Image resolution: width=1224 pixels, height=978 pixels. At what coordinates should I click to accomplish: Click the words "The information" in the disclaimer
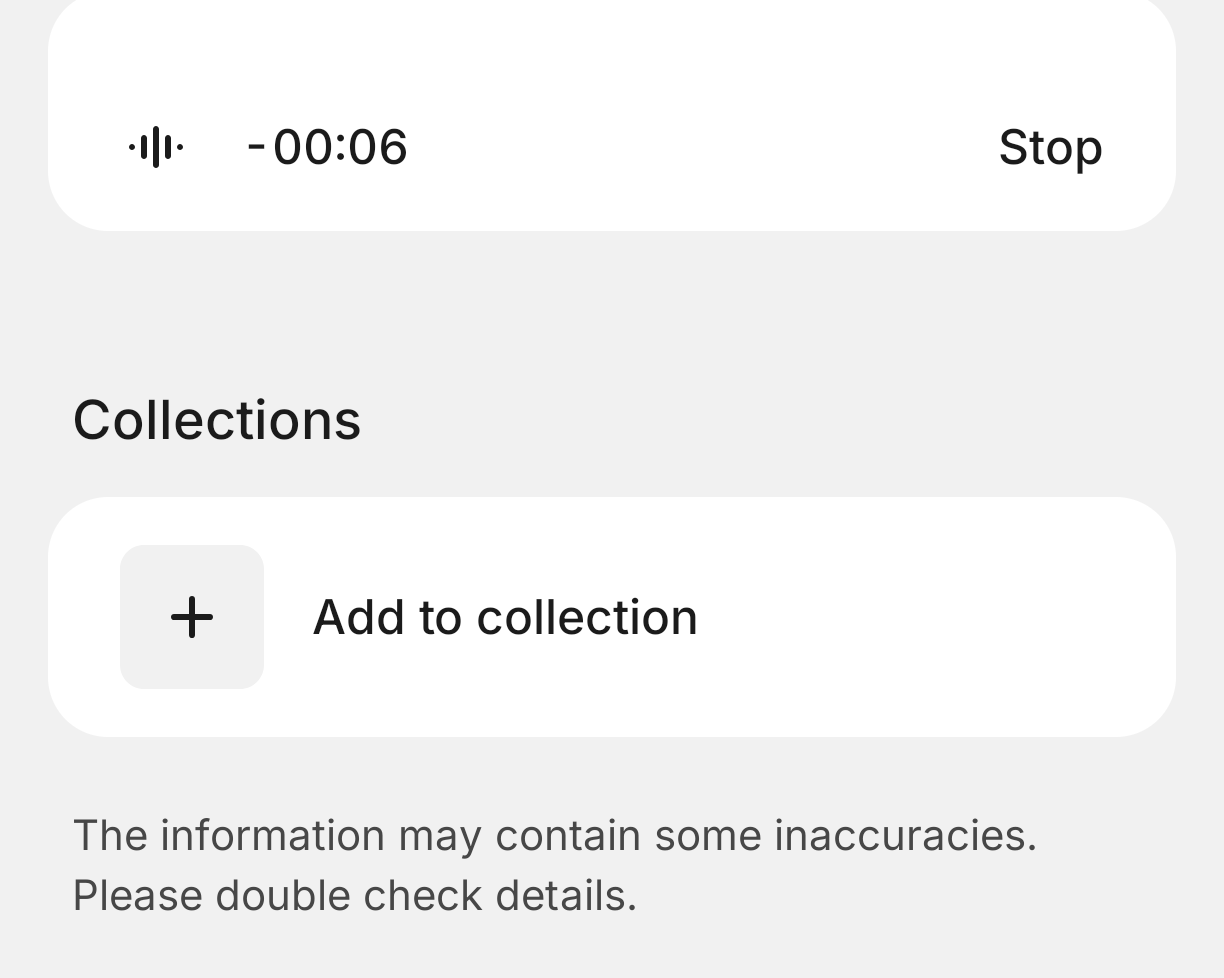(x=228, y=836)
